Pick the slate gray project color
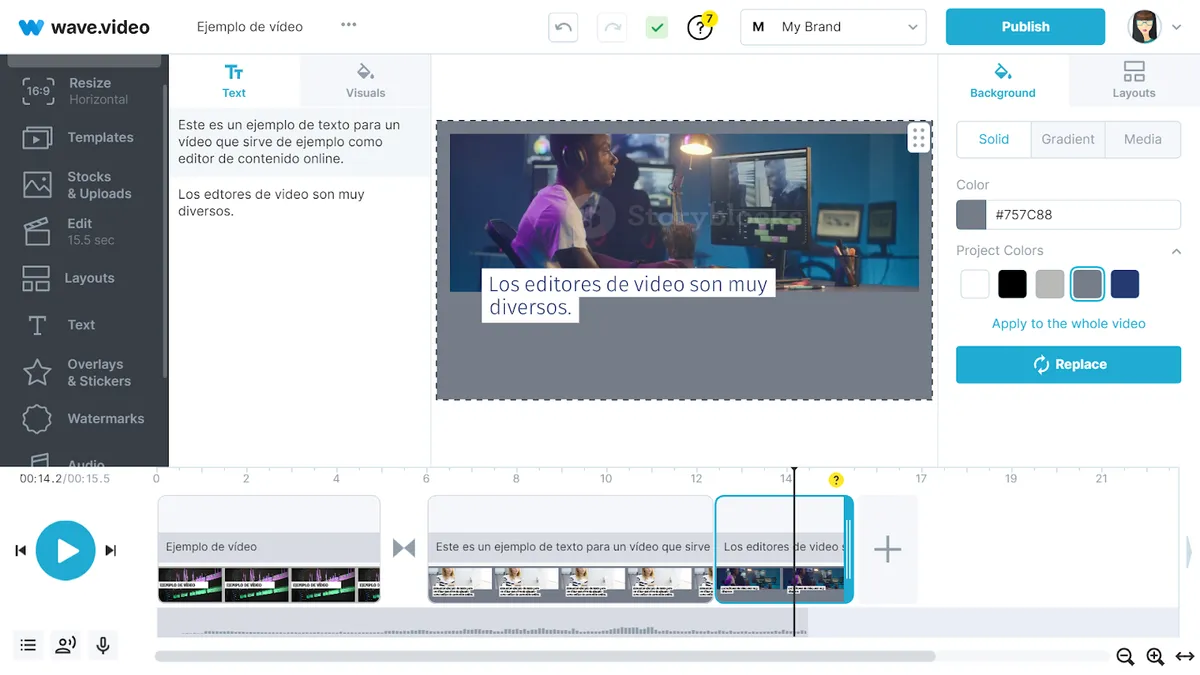 [x=1087, y=284]
